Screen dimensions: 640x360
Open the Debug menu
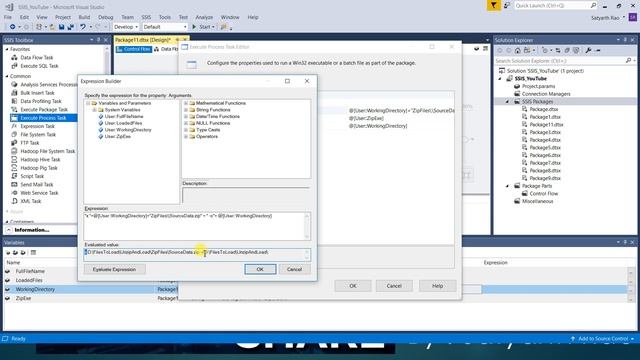pos(105,17)
